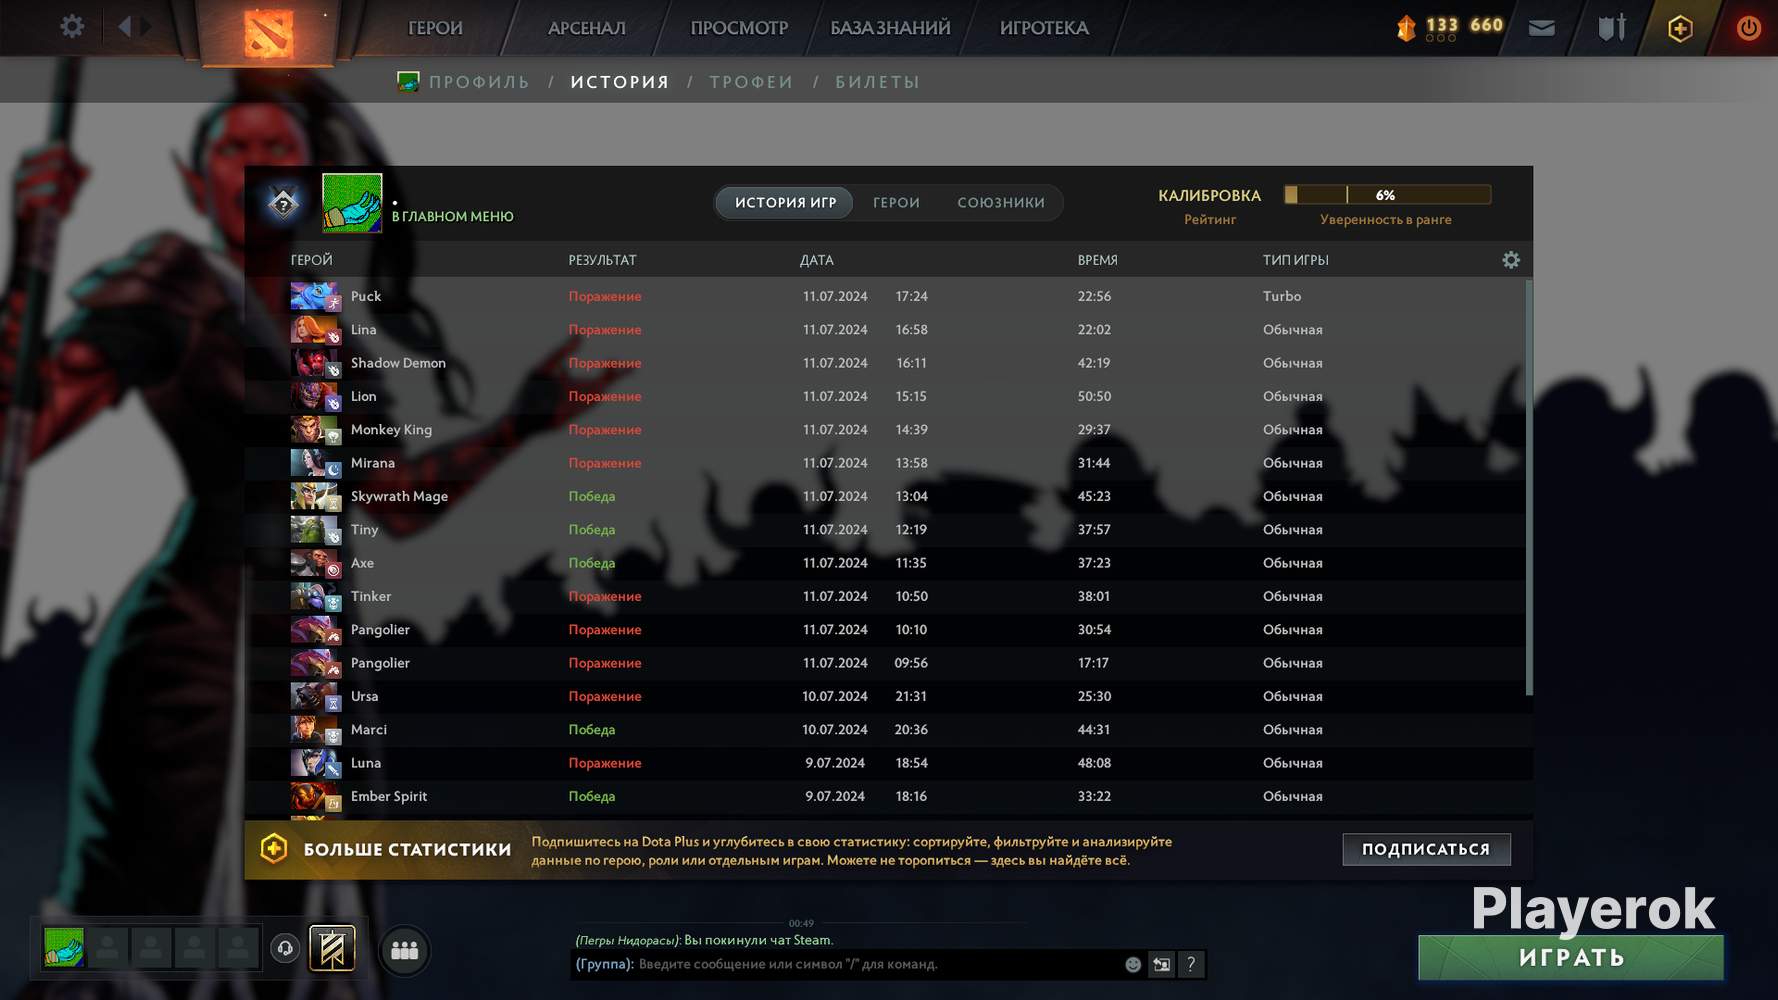The height and width of the screenshot is (1000, 1778).
Task: Switch to the БИЛЕТЫ tab
Action: click(x=878, y=82)
